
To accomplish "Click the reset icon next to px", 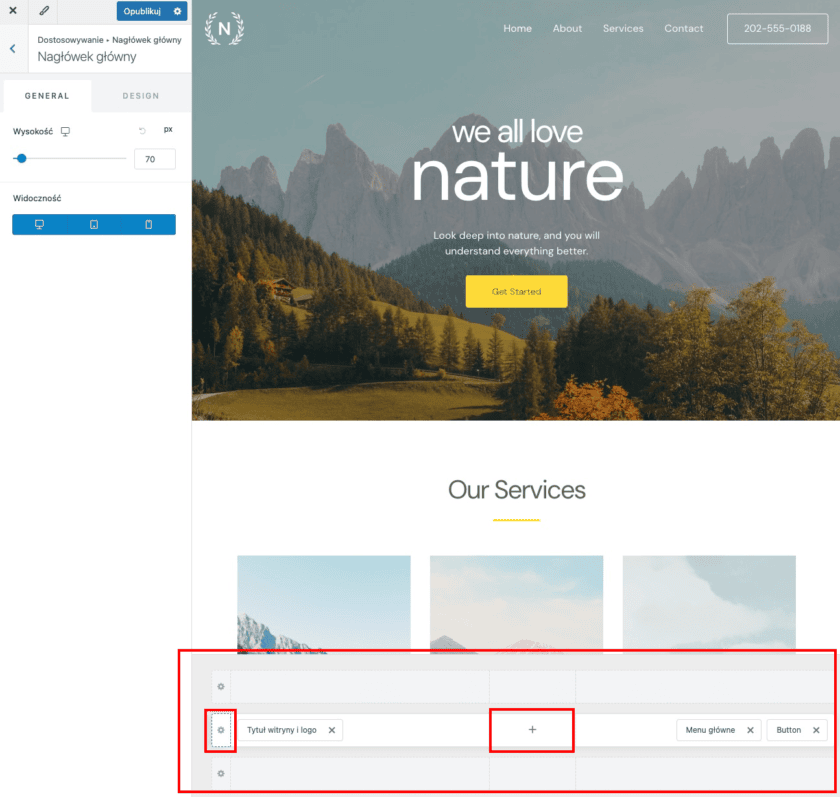I will pos(142,131).
